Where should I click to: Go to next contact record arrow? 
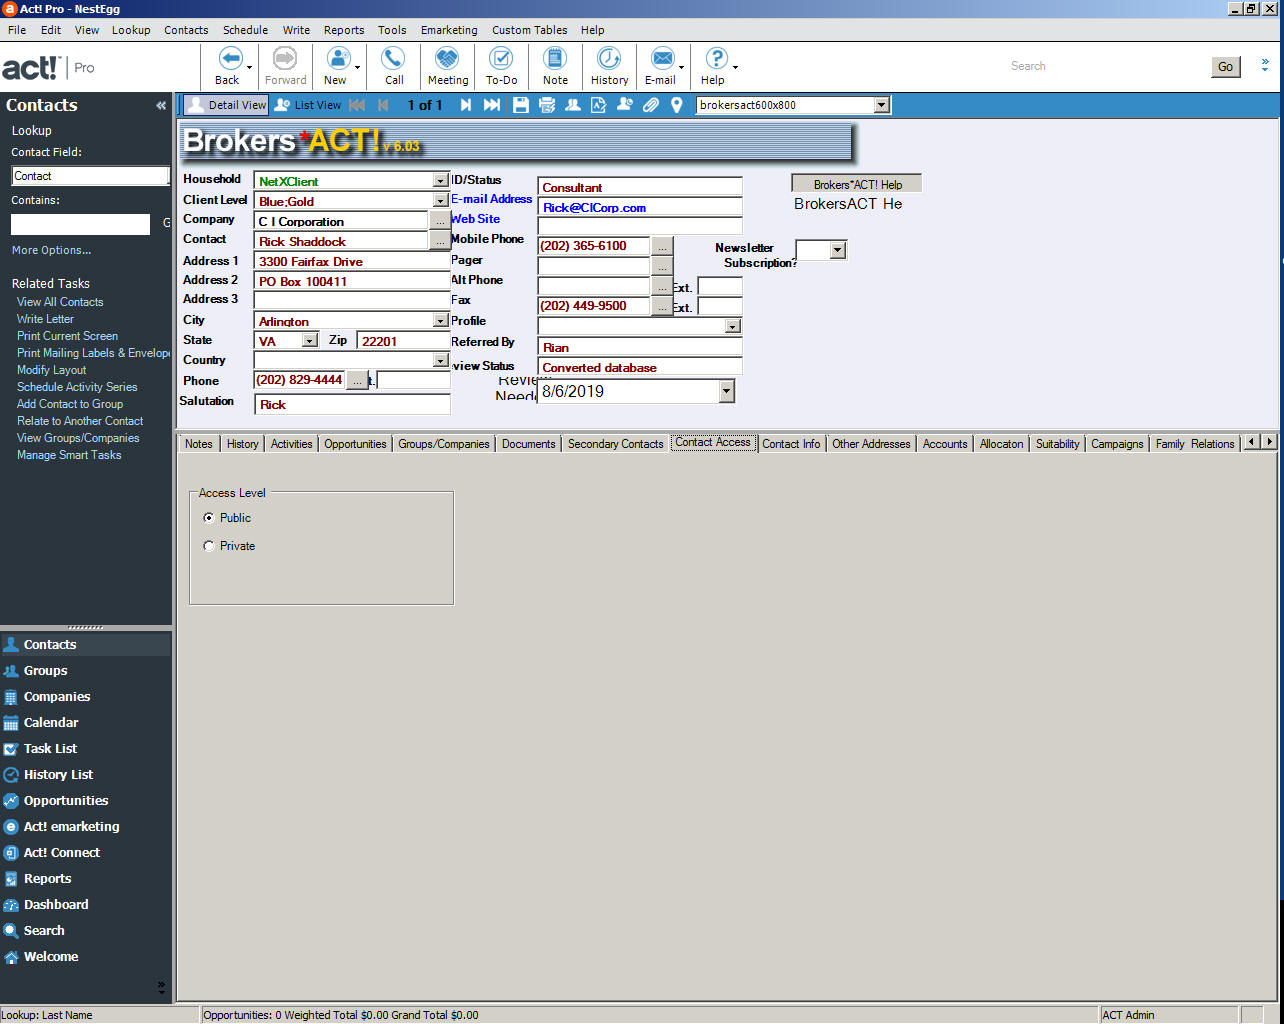coord(465,105)
